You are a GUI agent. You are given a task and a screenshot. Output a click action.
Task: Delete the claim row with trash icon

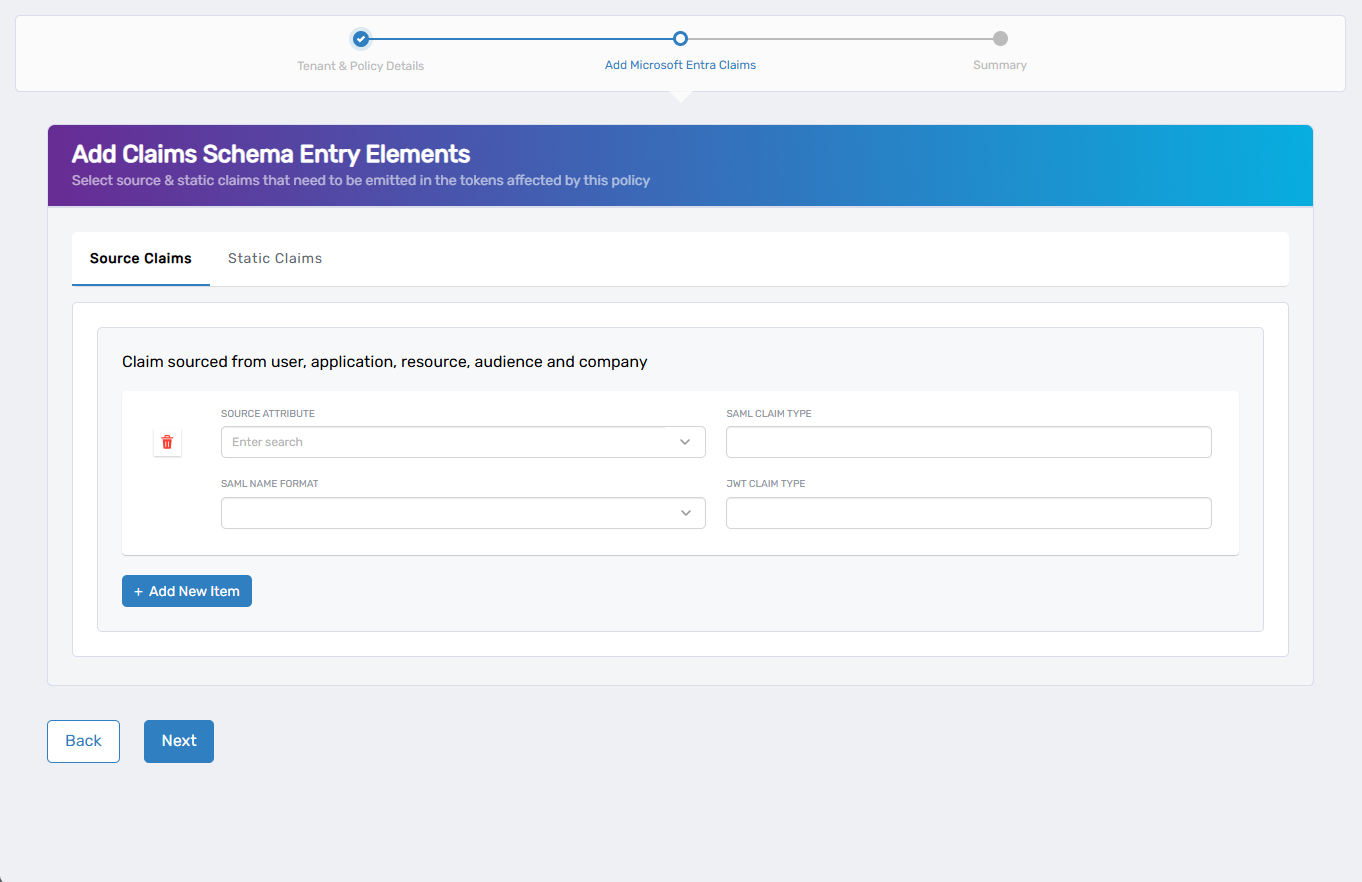[167, 442]
